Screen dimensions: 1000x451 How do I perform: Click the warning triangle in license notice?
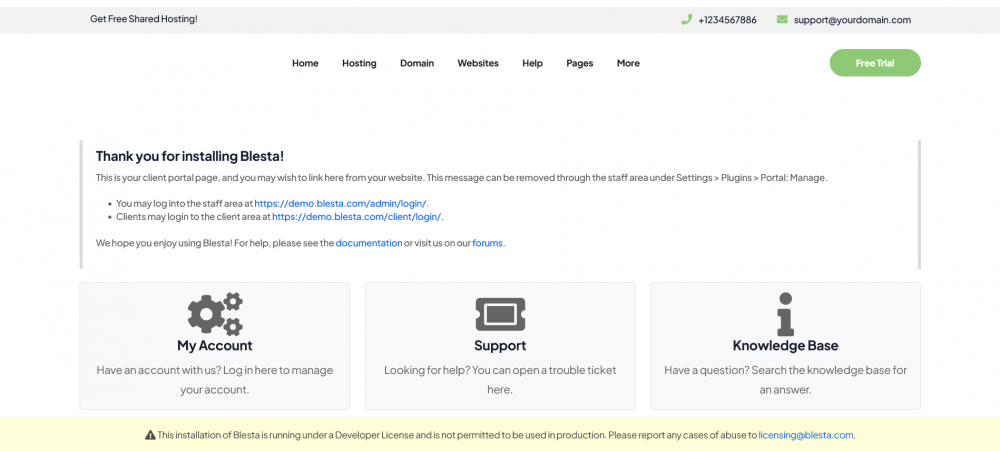coord(151,435)
